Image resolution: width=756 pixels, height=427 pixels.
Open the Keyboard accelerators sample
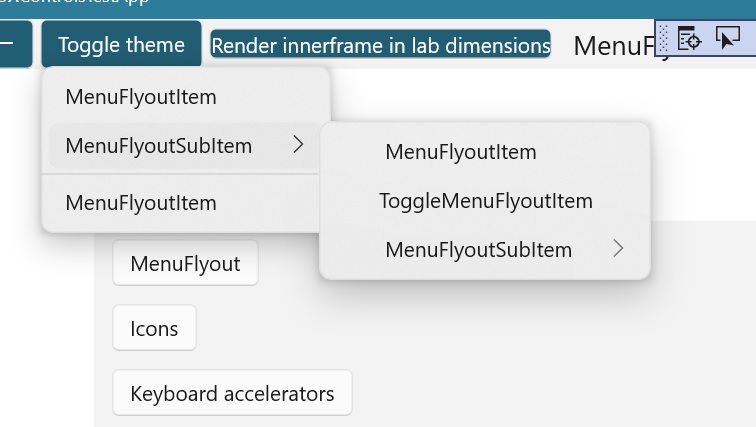point(232,394)
